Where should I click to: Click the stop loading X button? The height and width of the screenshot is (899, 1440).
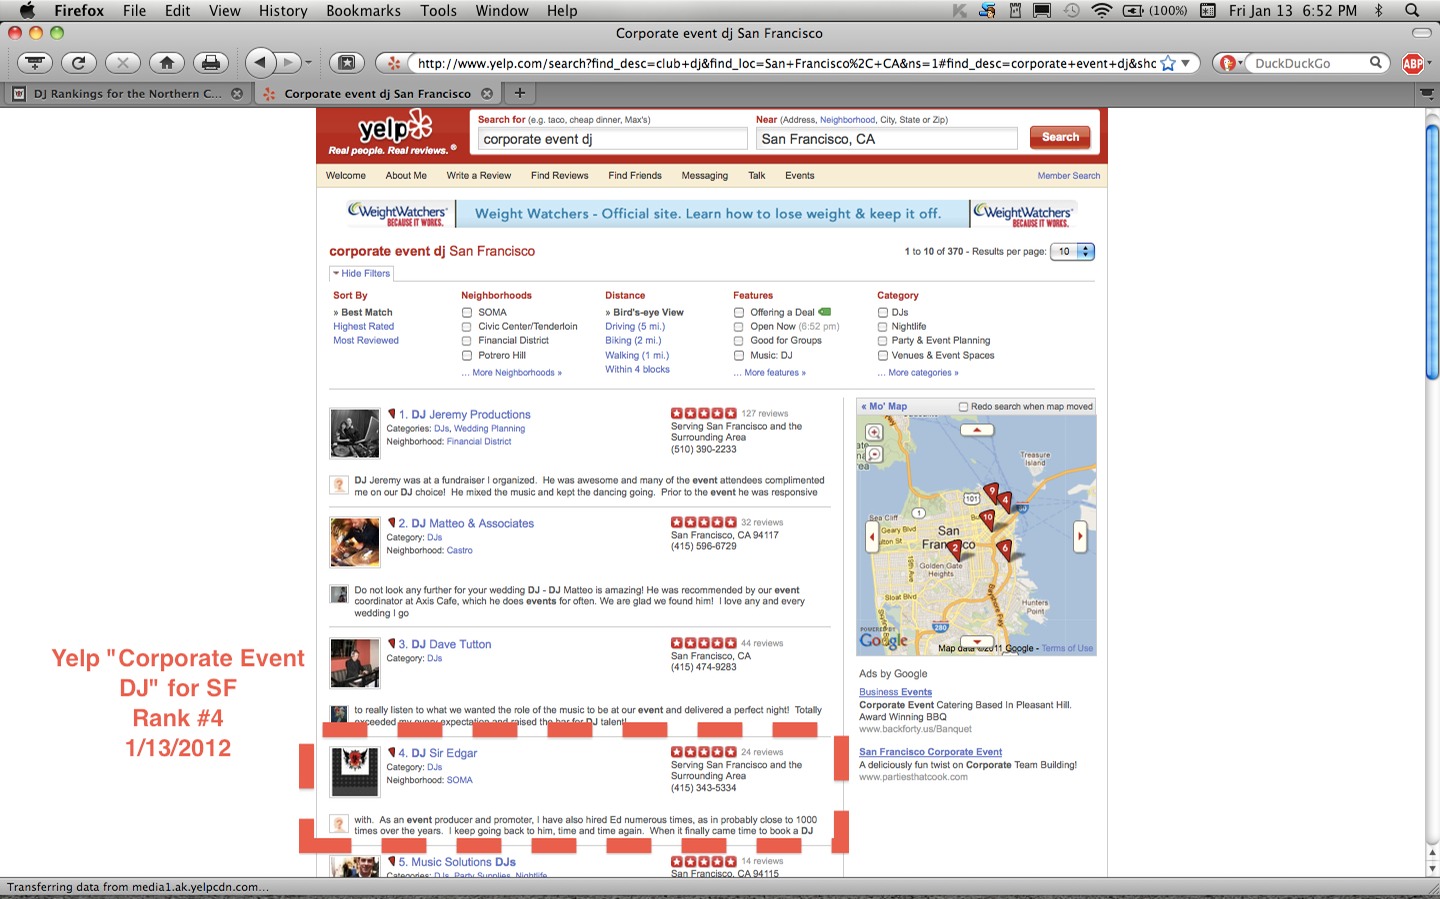tap(122, 63)
